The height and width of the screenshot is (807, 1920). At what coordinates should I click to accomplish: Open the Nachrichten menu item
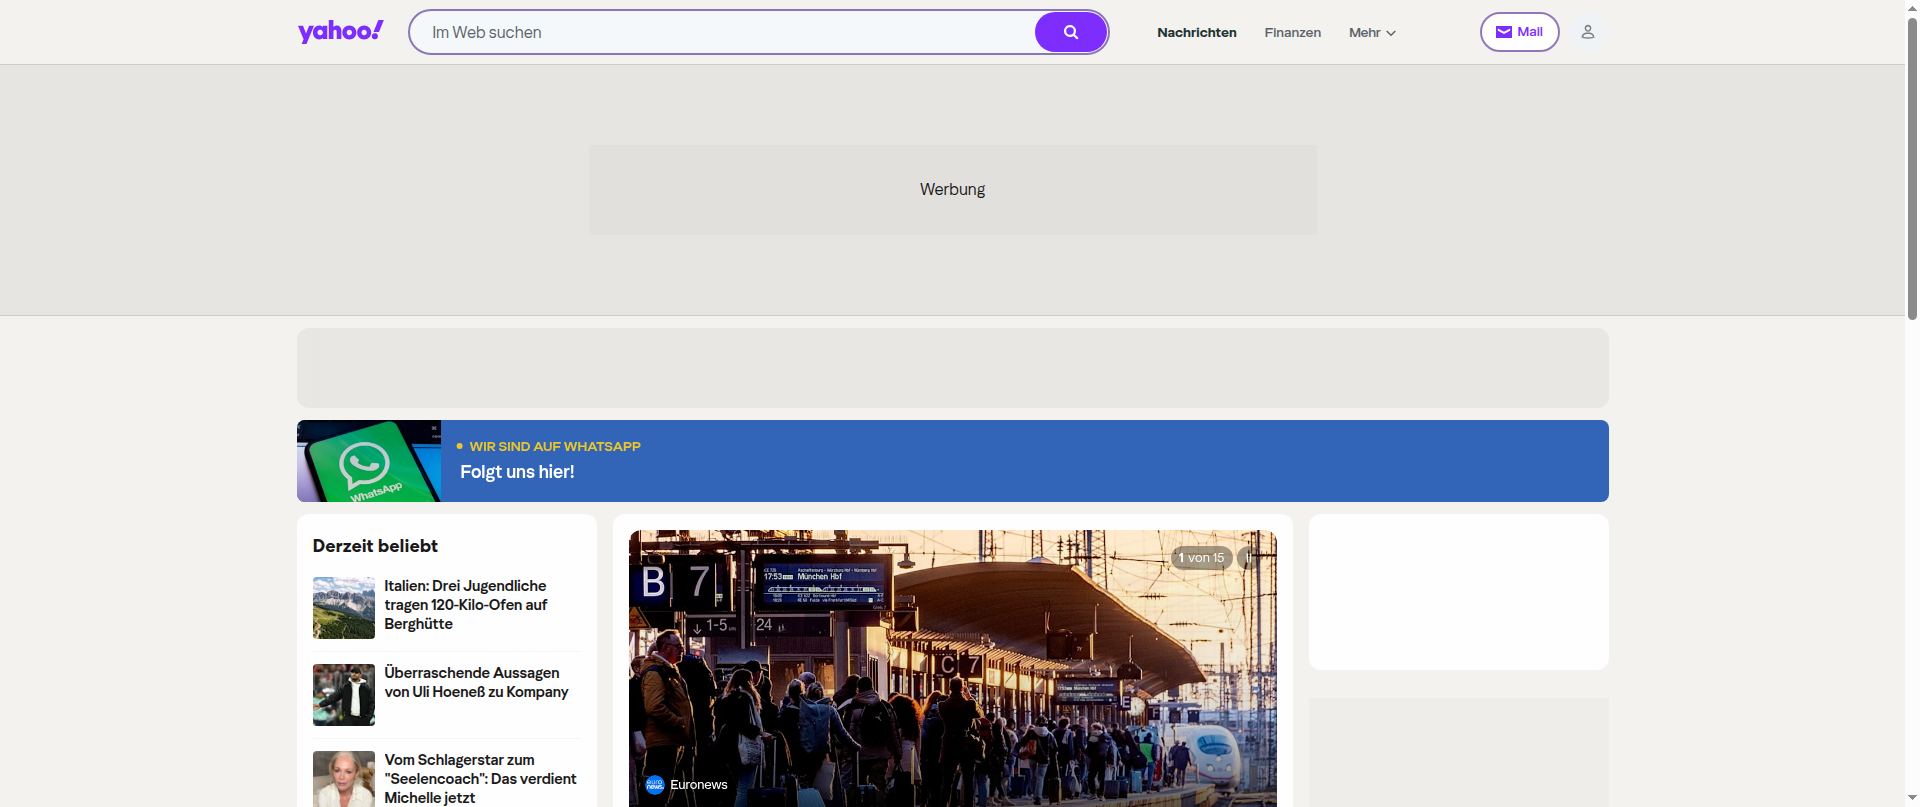1197,33
